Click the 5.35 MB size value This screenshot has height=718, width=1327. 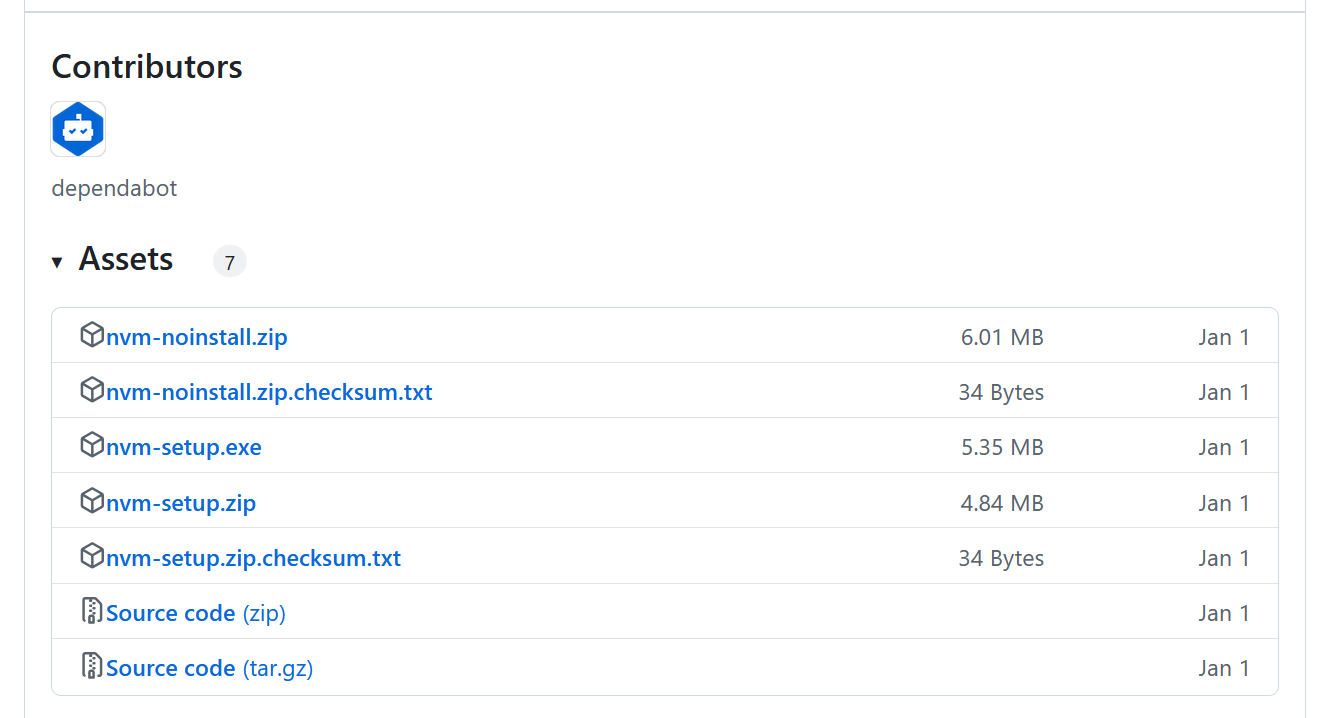1002,447
